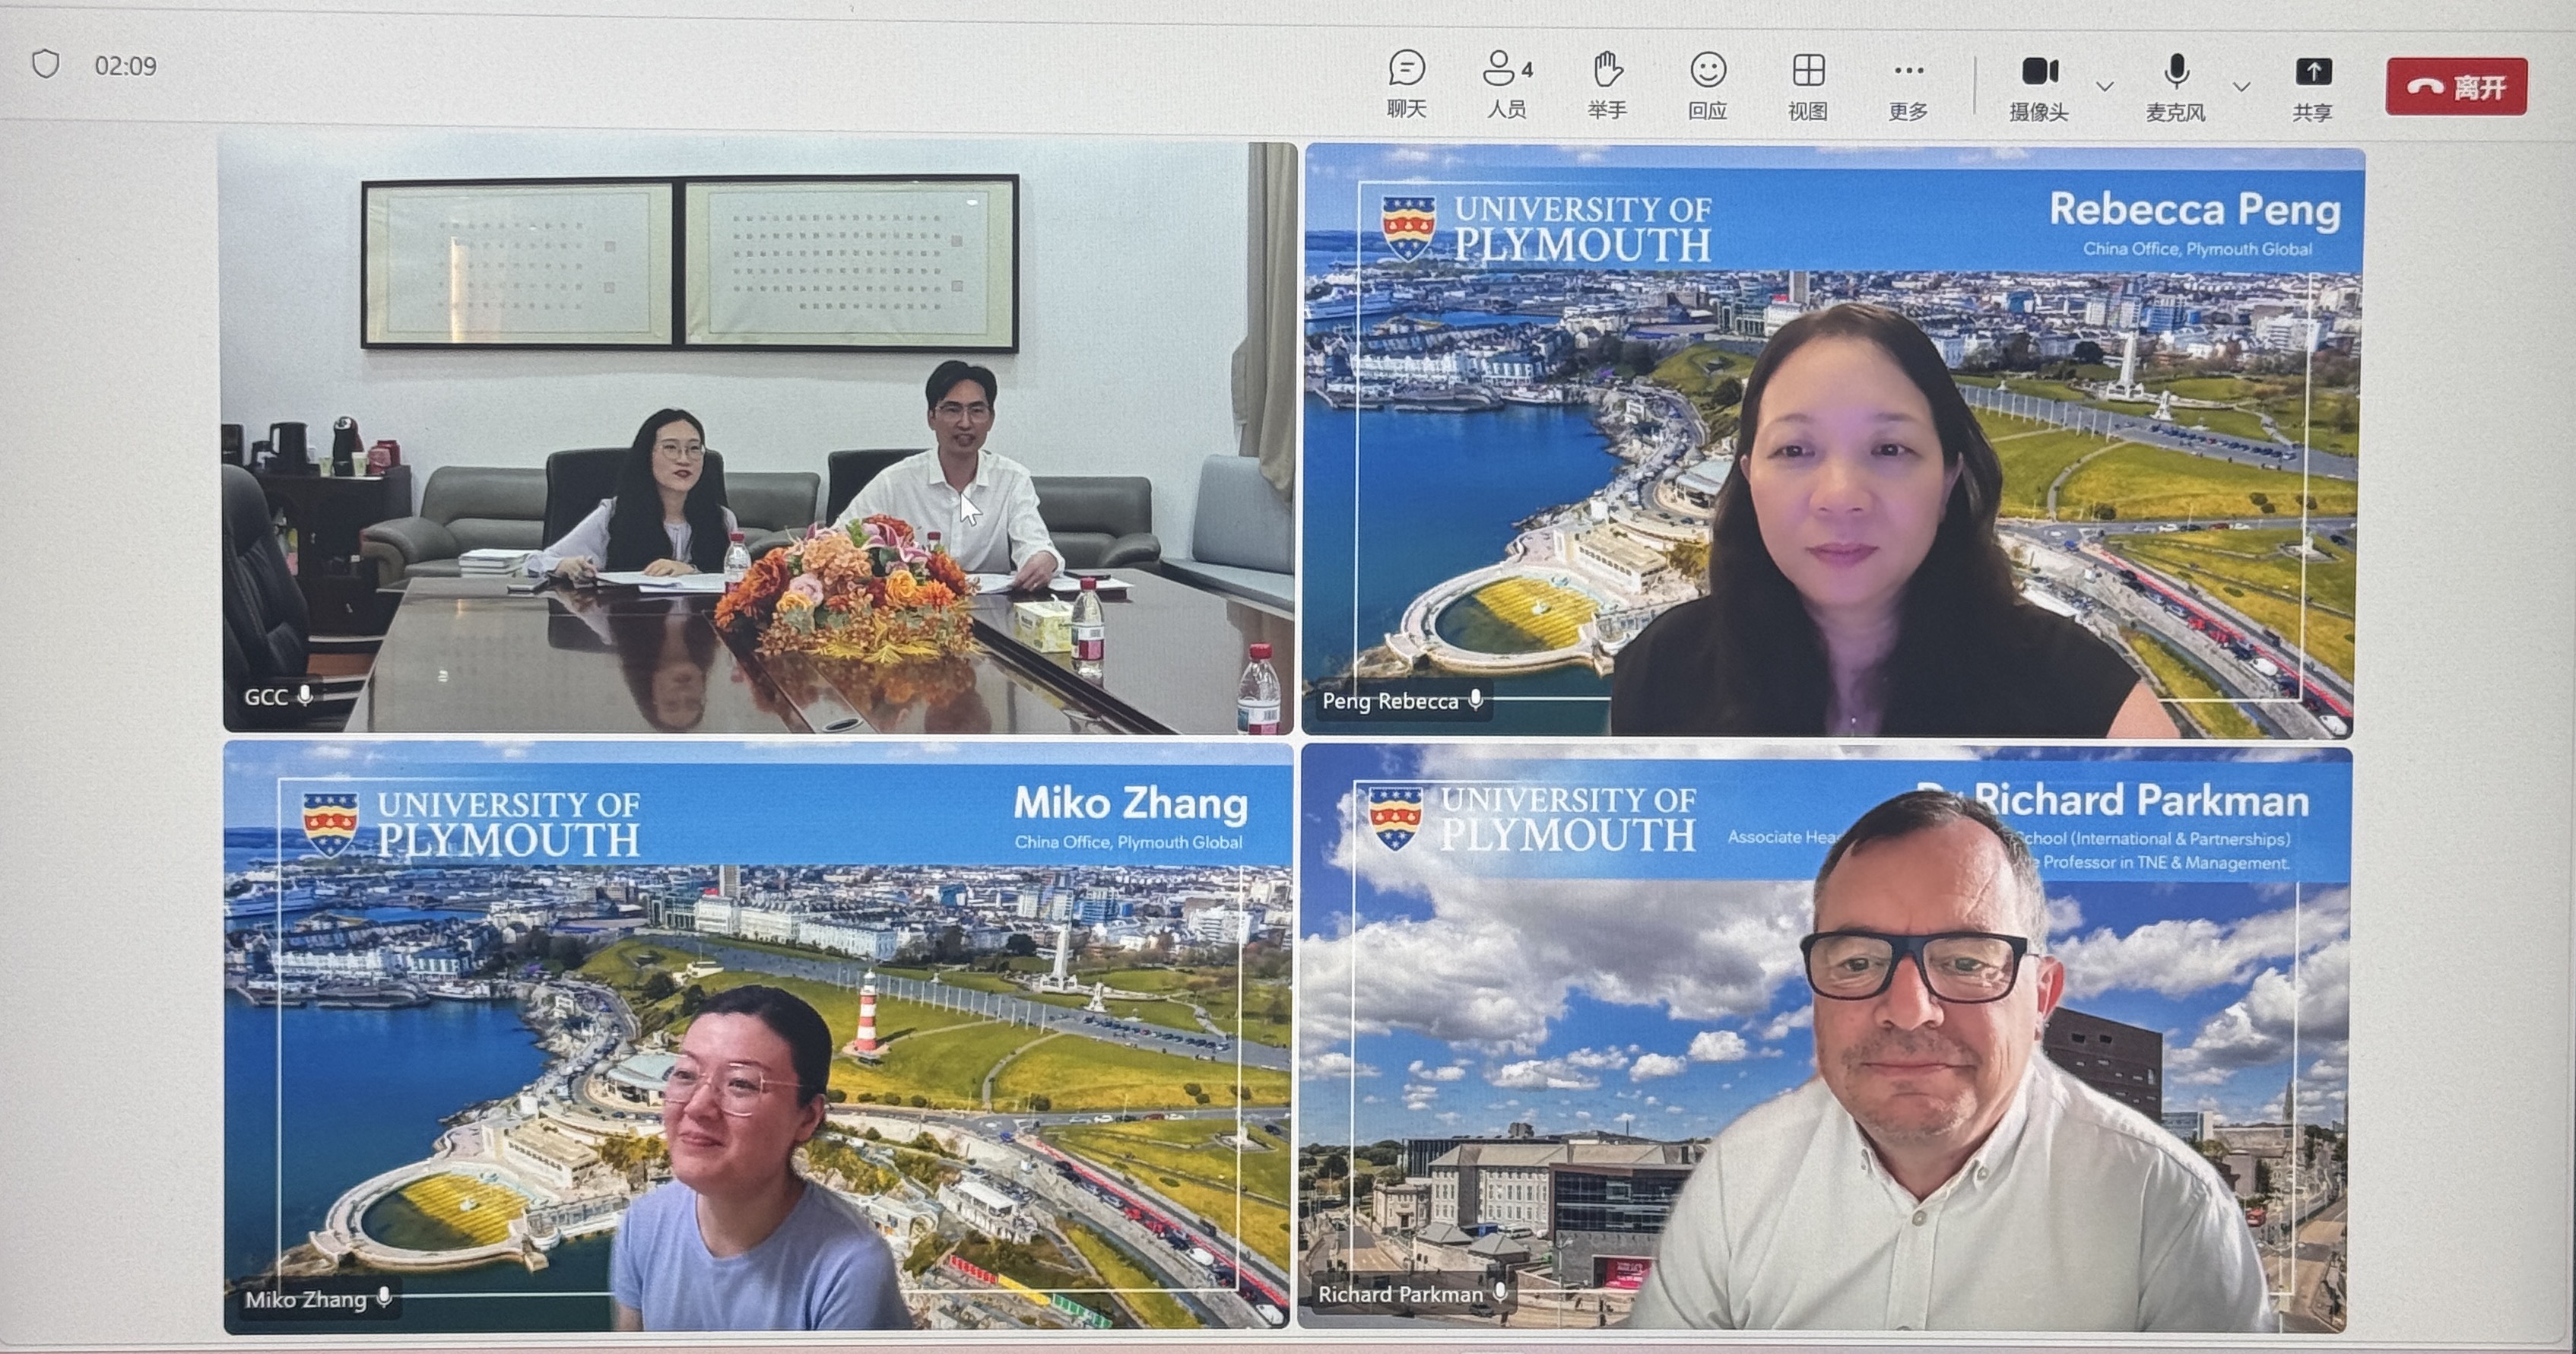
Task: Click Miko Zhang's microphone status icon
Action: point(384,1298)
